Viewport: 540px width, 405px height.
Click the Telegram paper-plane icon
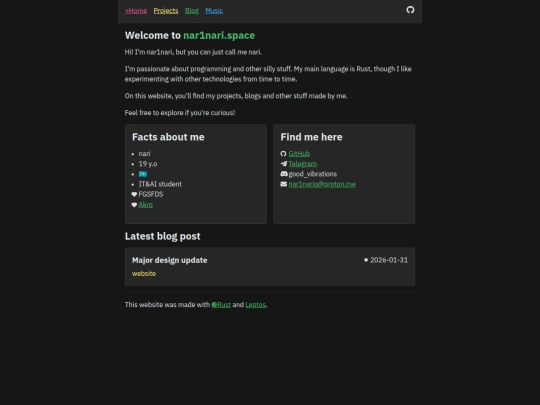pyautogui.click(x=283, y=164)
